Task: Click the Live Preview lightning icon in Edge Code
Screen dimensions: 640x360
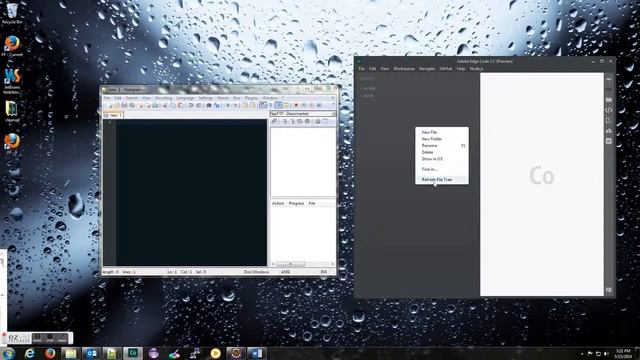Action: [609, 79]
